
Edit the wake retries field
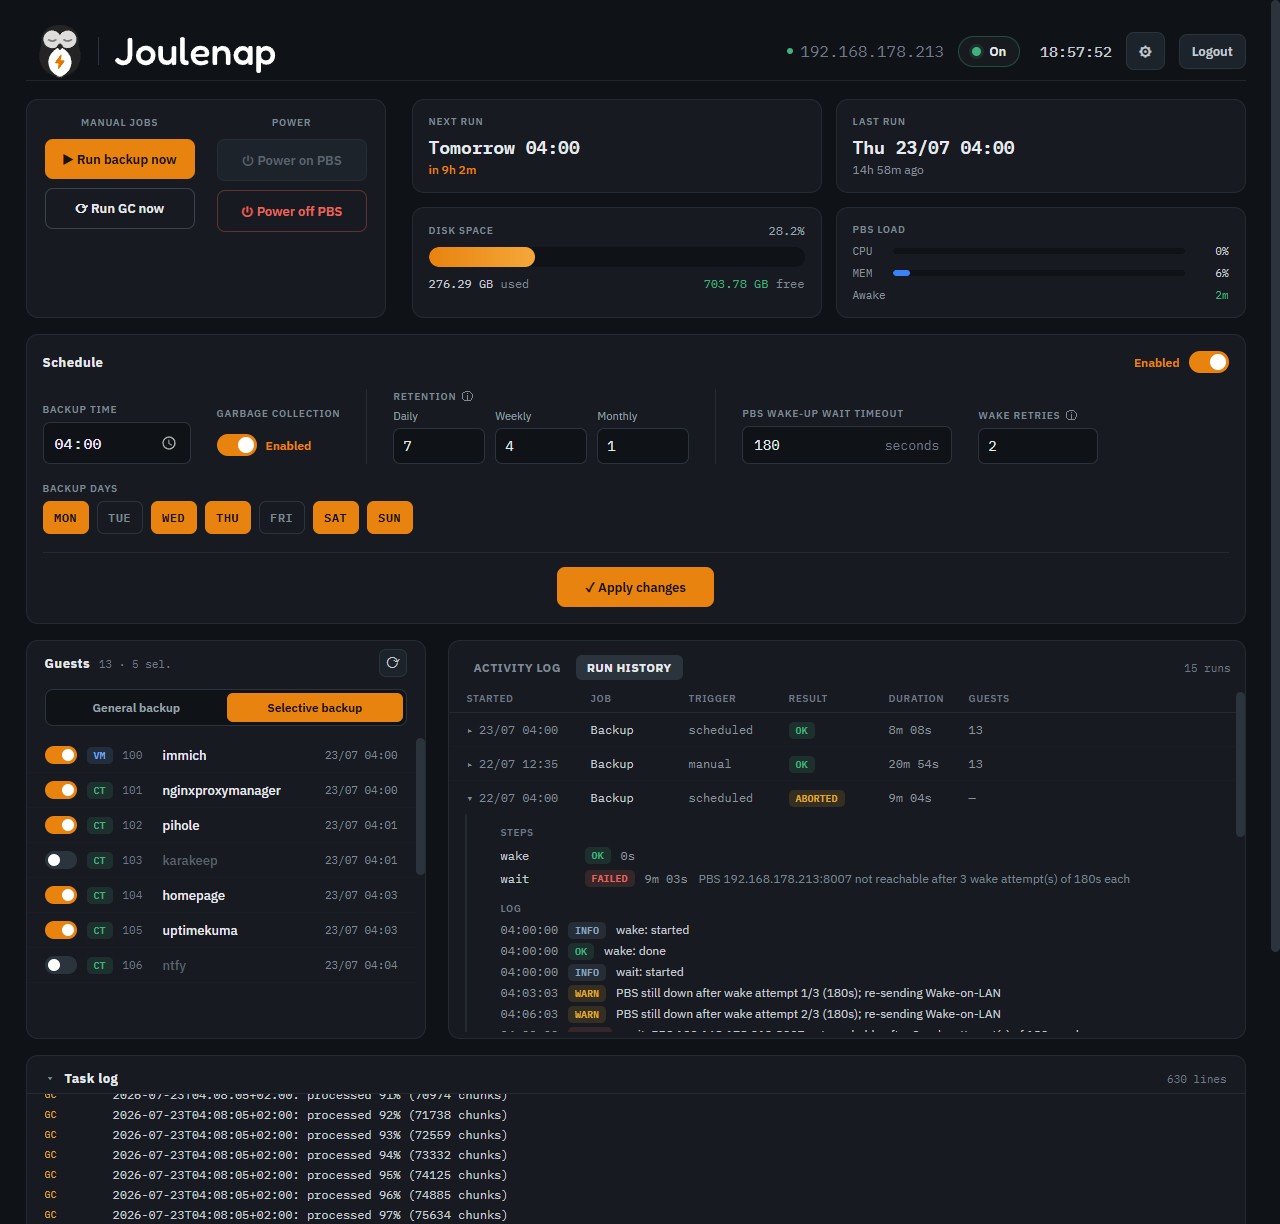[x=1038, y=446]
